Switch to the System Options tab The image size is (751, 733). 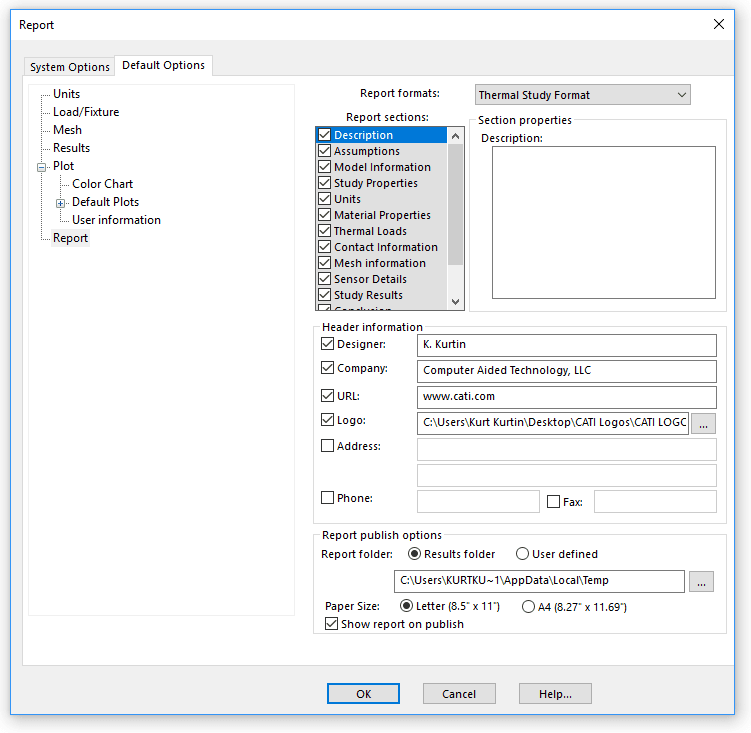point(70,67)
